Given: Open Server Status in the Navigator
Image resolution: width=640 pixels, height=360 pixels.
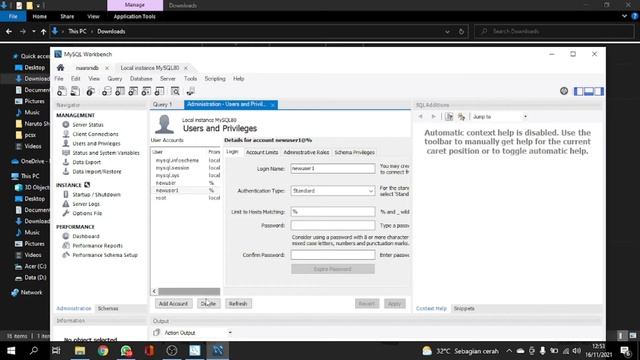Looking at the screenshot, I should [88, 124].
